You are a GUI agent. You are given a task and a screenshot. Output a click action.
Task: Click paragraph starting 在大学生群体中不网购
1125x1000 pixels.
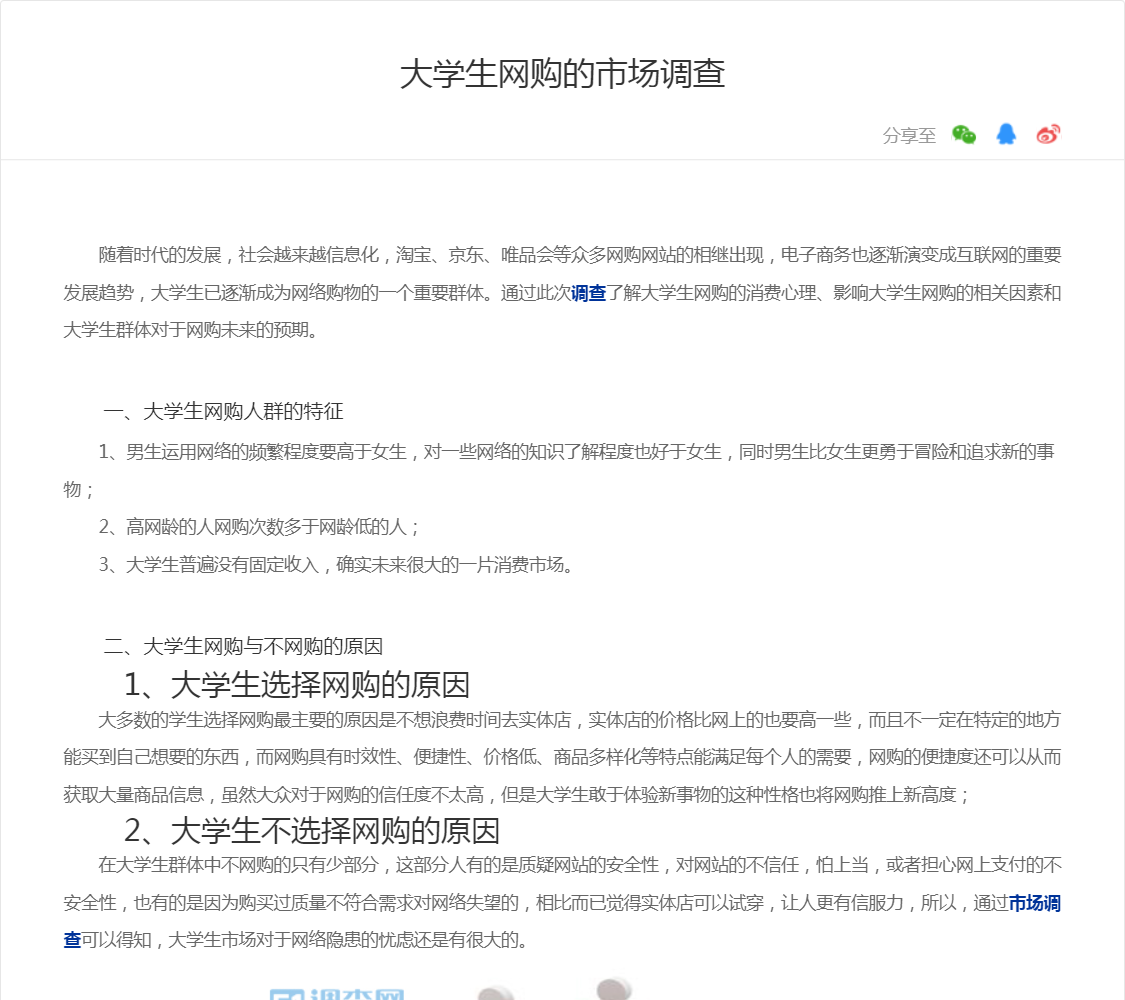(562, 902)
